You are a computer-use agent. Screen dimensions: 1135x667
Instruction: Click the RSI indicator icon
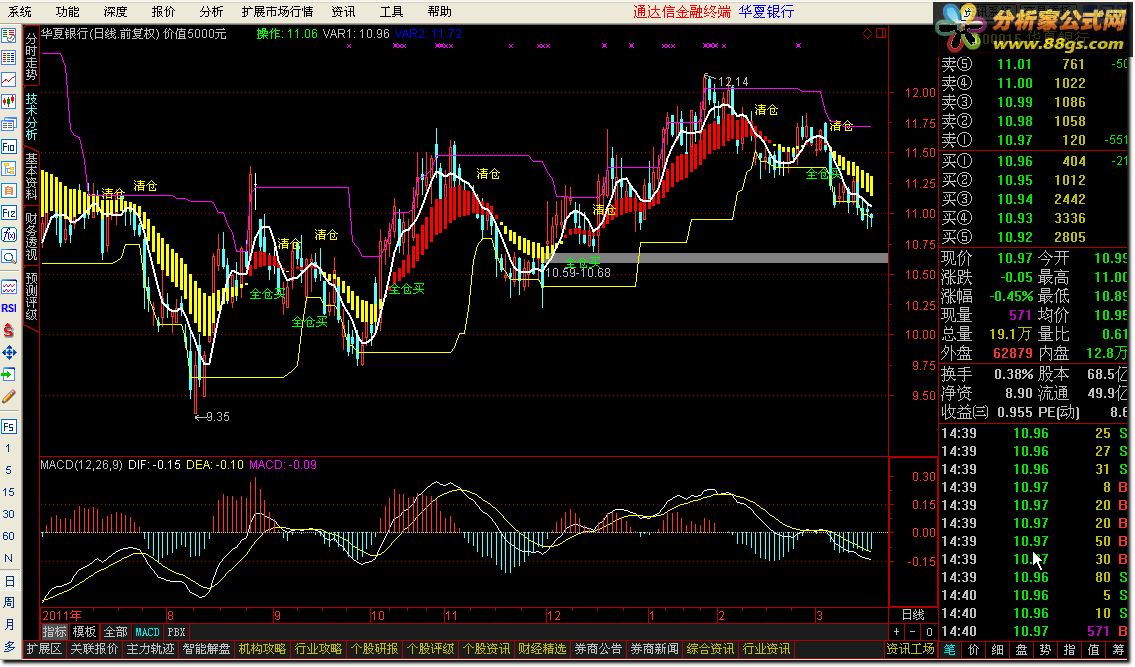[x=9, y=308]
